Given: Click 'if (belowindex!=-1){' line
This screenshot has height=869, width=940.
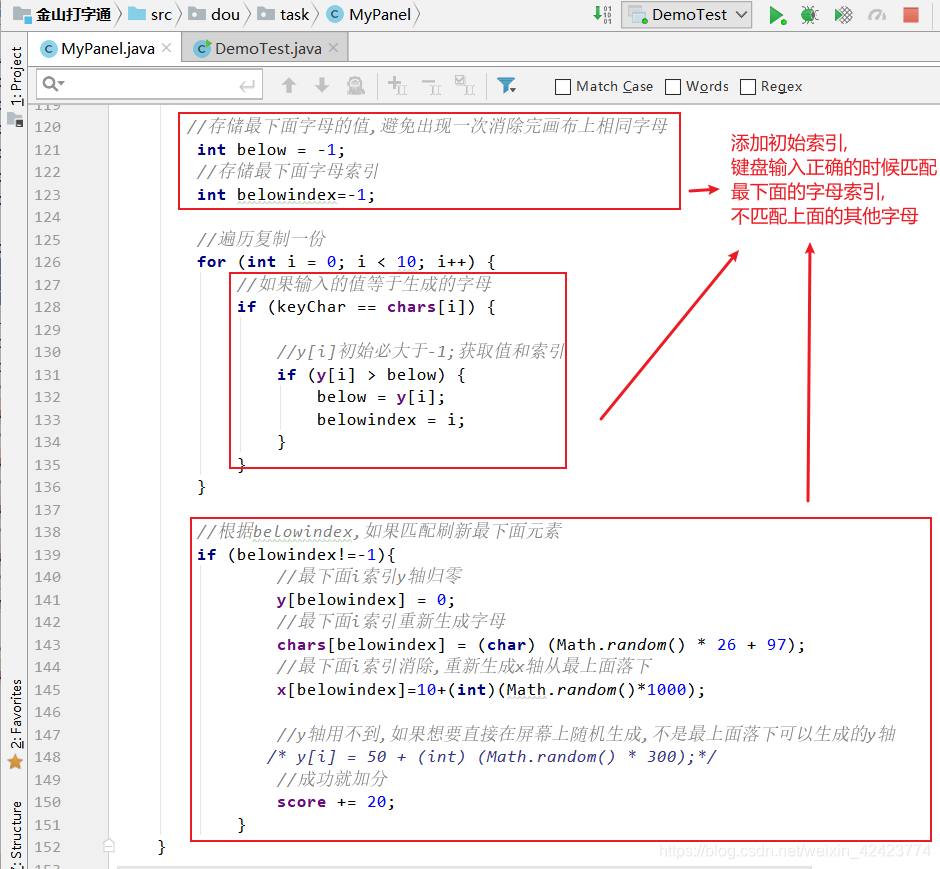Looking at the screenshot, I should (296, 555).
